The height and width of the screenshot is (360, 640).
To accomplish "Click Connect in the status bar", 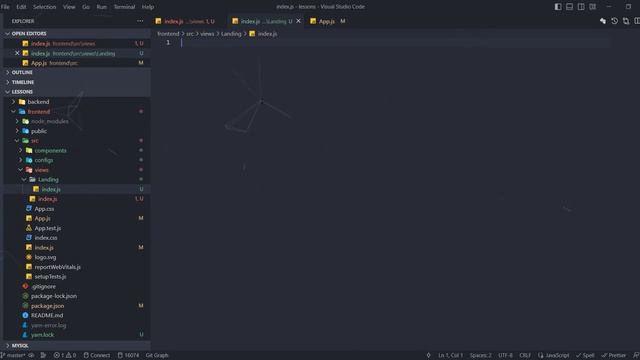I will click(97, 355).
